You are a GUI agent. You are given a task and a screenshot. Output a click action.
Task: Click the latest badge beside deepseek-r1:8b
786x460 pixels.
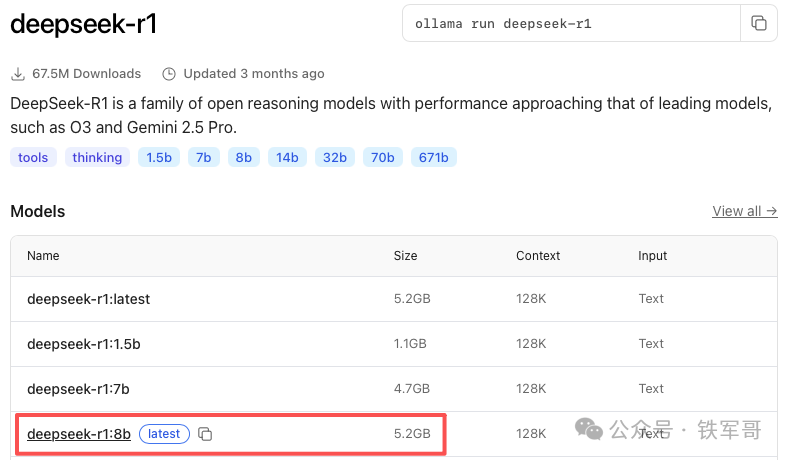(x=164, y=434)
